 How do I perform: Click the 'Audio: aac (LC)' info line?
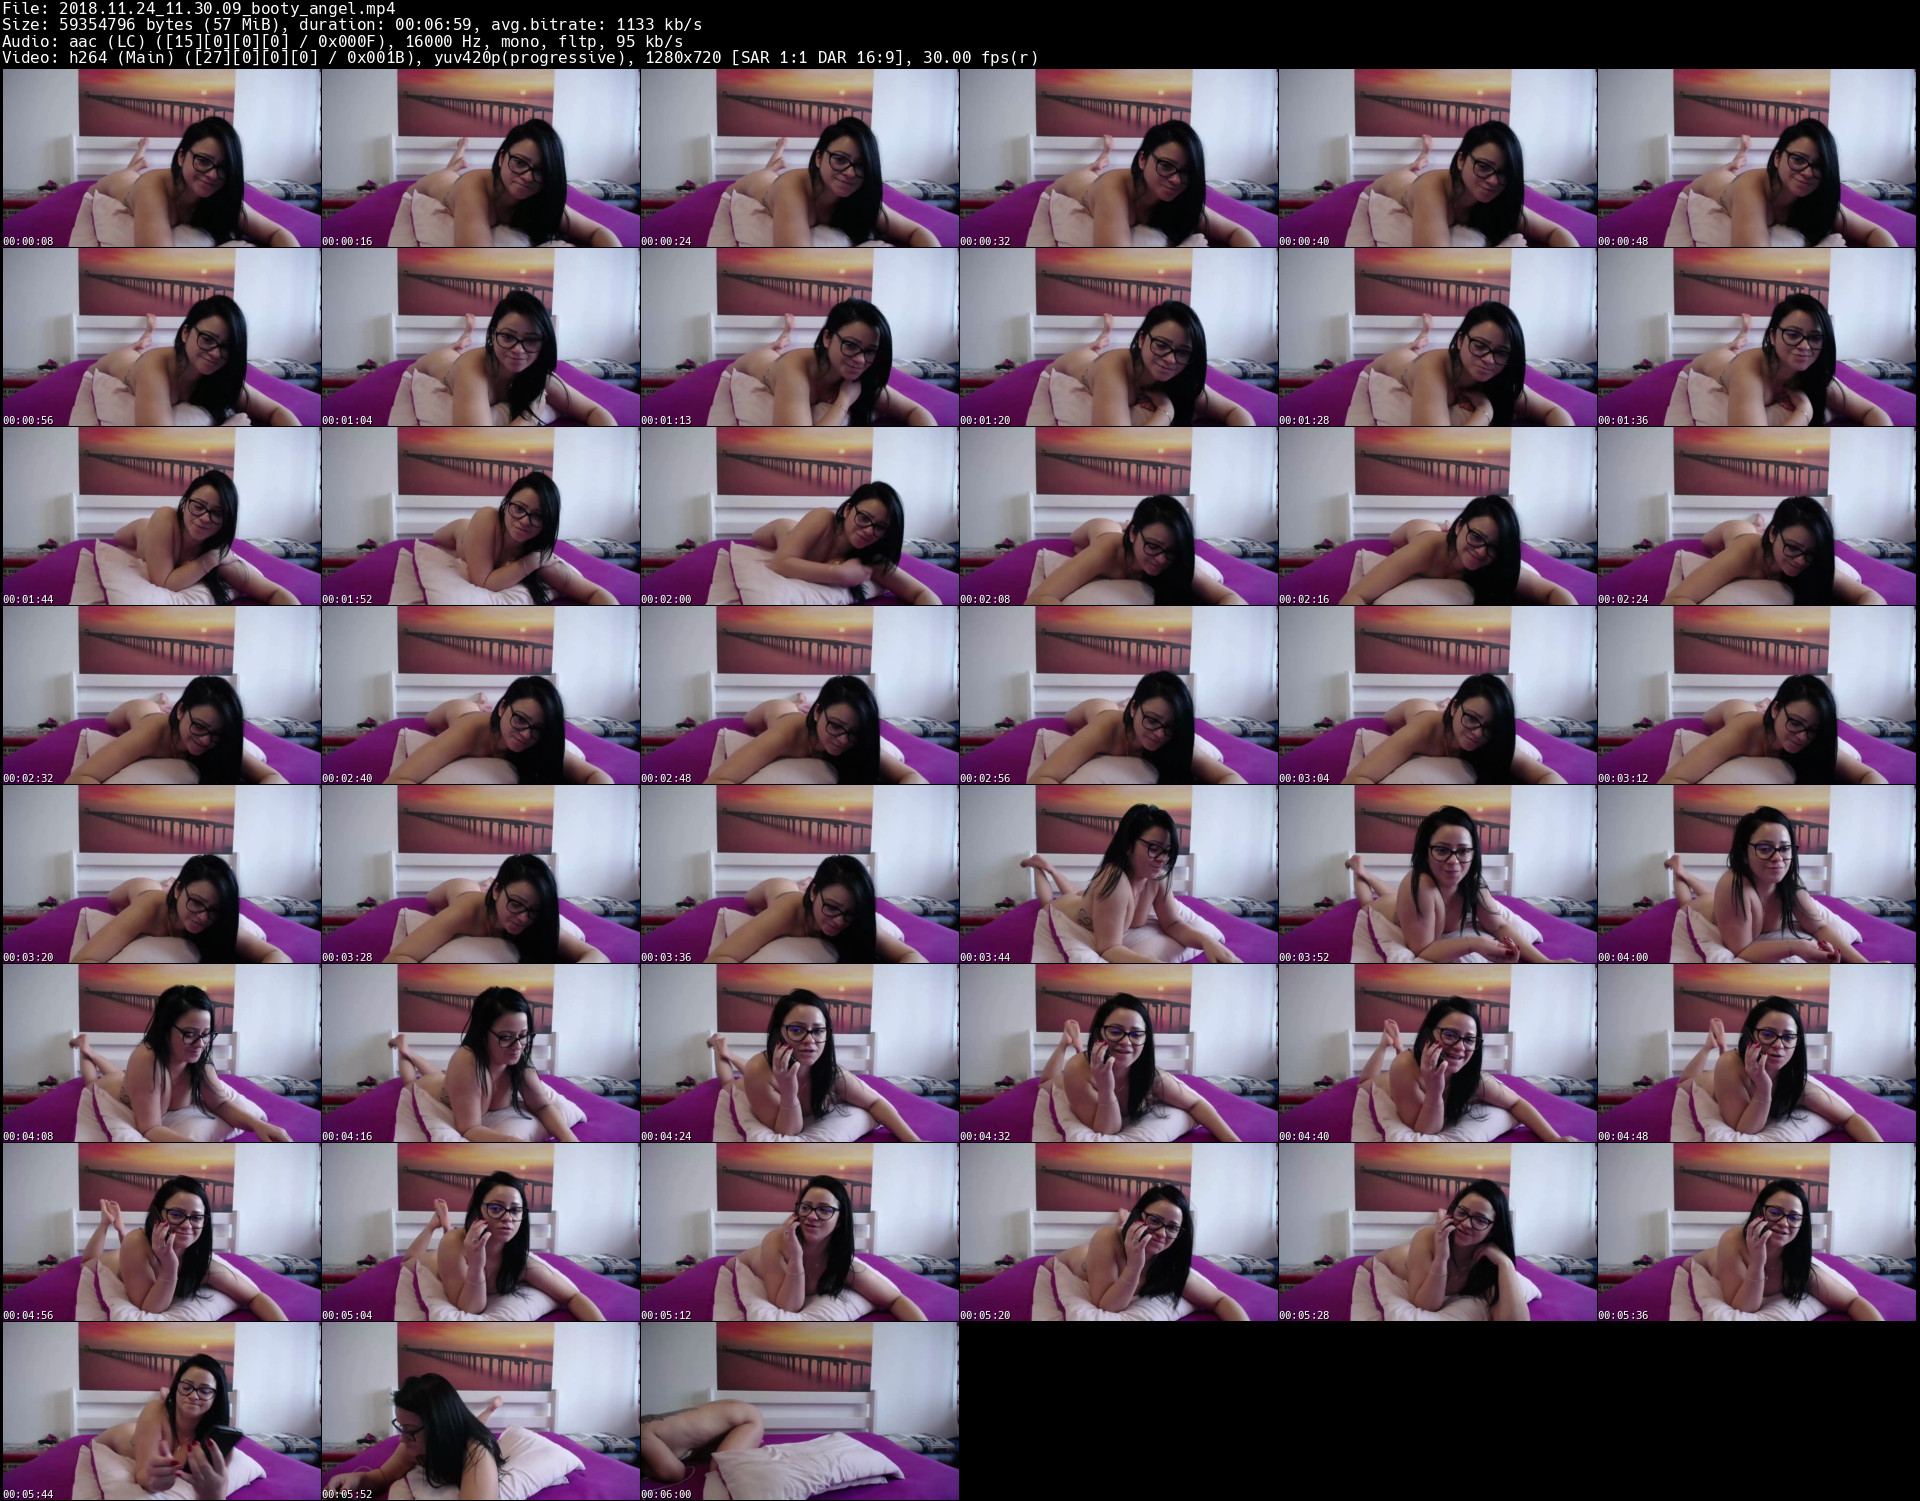[x=342, y=41]
